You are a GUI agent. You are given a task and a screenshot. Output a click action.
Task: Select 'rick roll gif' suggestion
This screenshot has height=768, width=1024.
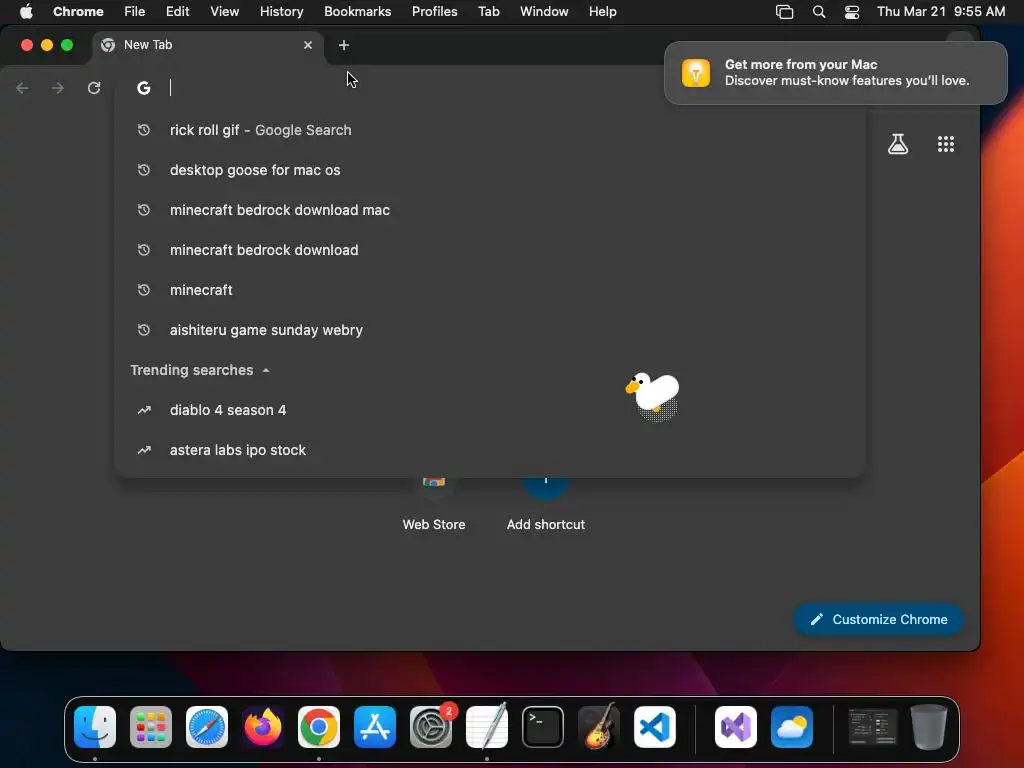point(490,130)
